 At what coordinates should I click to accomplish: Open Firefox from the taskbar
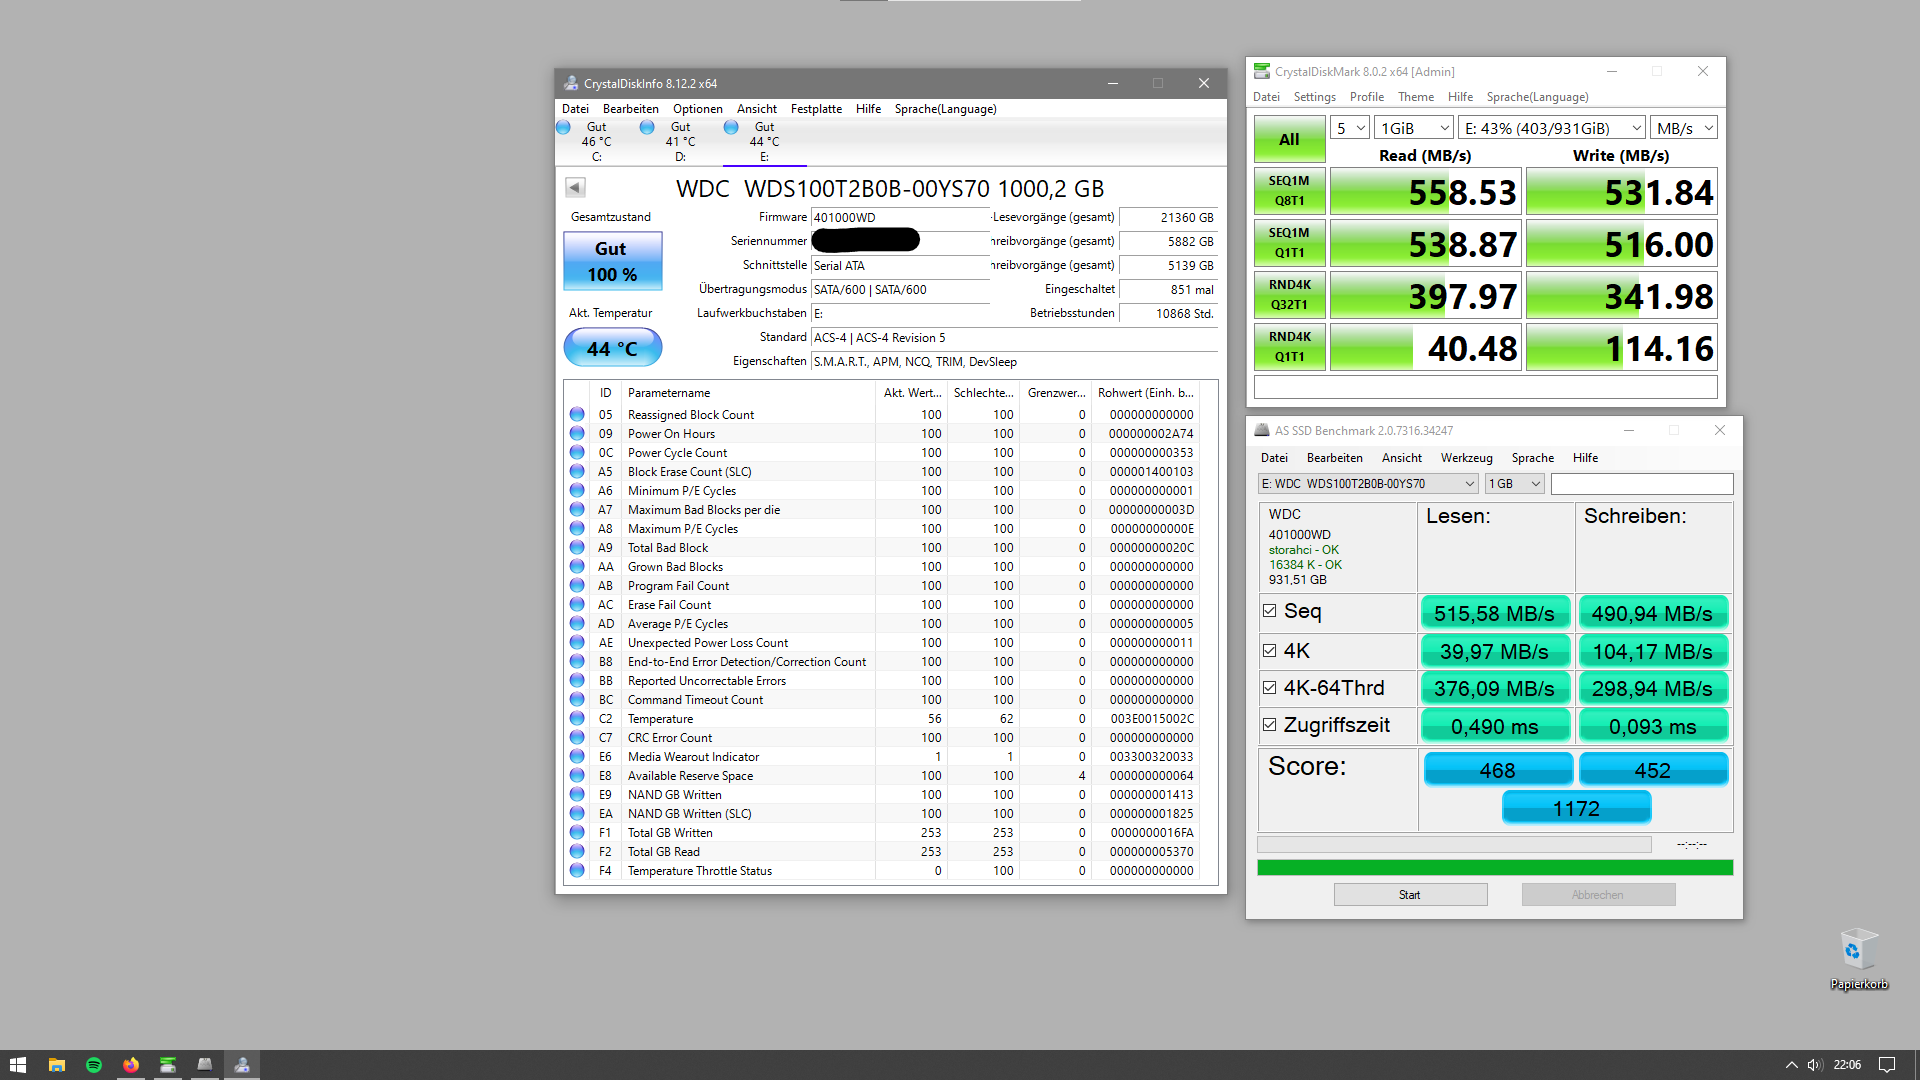131,1065
